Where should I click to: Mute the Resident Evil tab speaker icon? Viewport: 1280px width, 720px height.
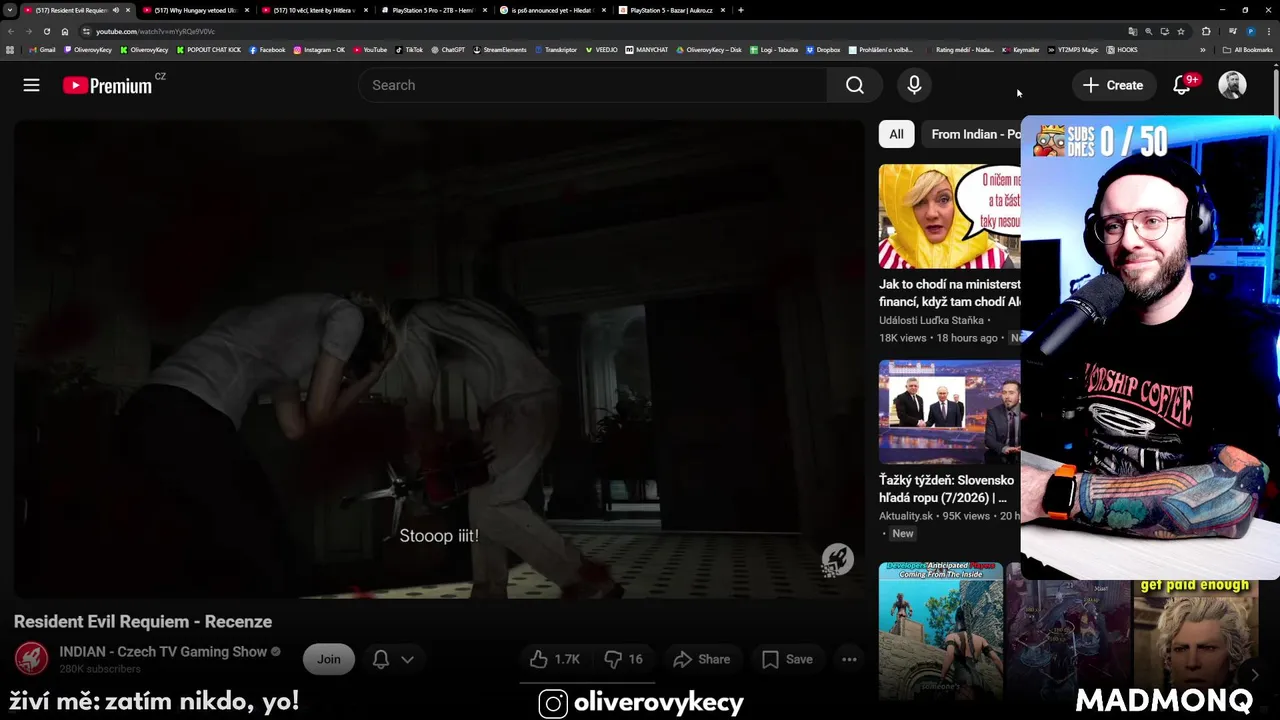[x=116, y=10]
